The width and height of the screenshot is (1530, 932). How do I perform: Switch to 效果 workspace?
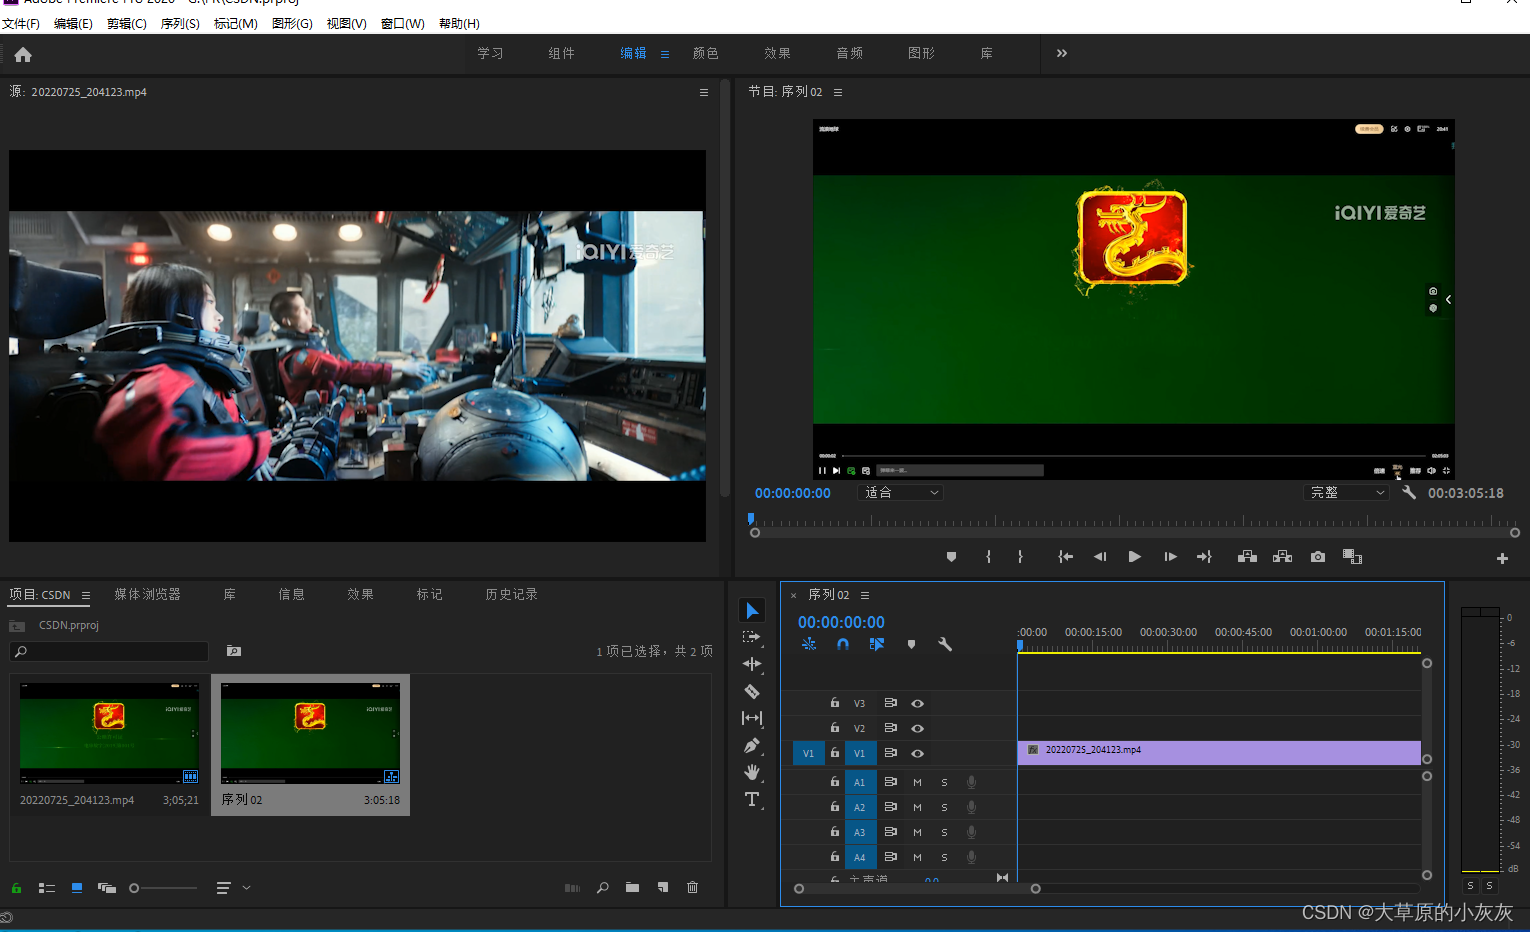point(778,53)
